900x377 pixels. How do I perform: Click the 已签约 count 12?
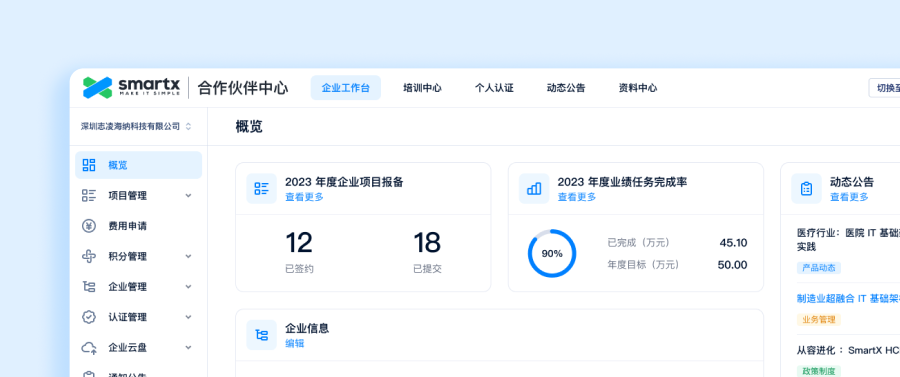click(x=299, y=243)
